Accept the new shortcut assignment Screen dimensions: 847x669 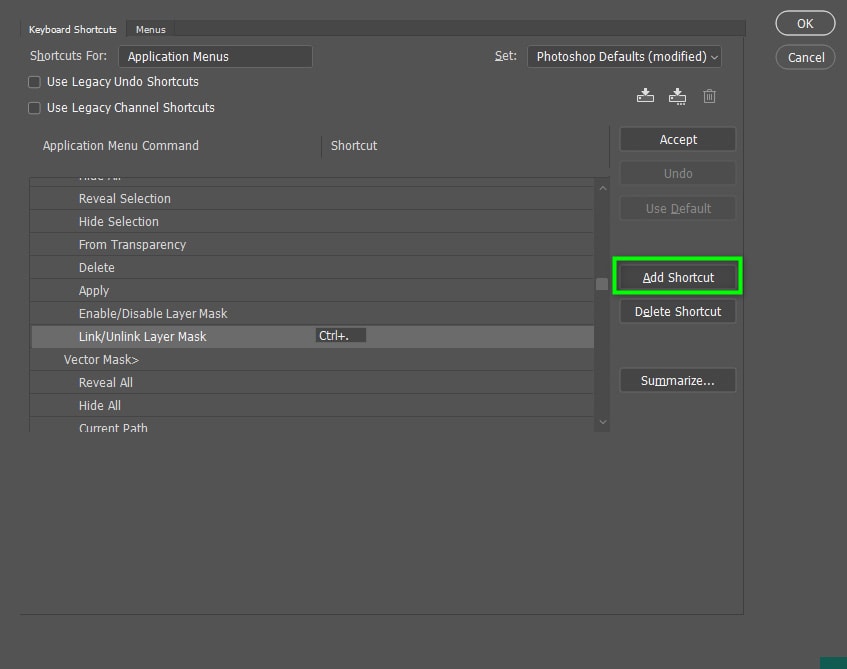(x=677, y=140)
